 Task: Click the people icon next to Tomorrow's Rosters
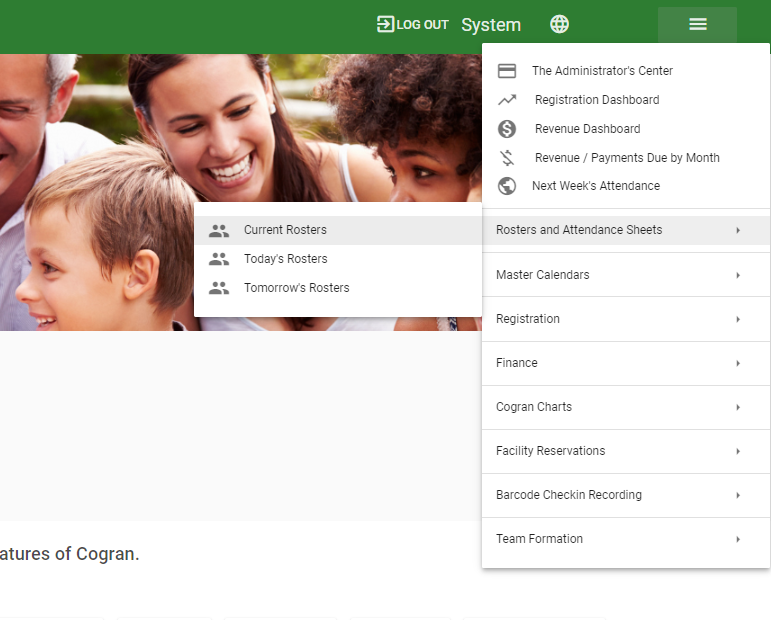(x=219, y=288)
